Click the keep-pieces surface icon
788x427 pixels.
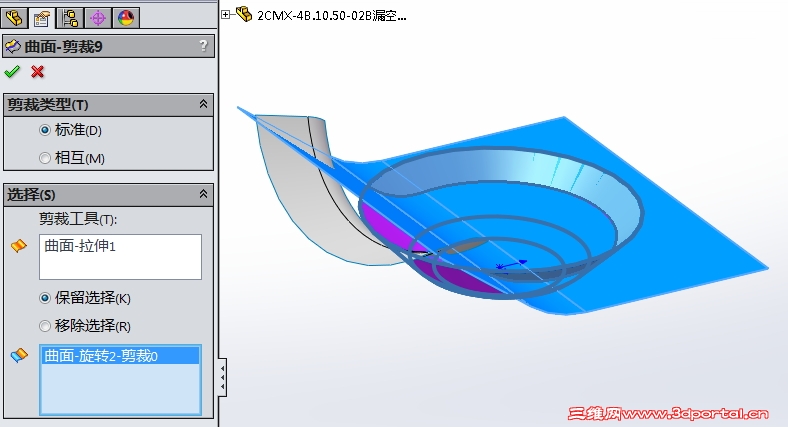19,355
